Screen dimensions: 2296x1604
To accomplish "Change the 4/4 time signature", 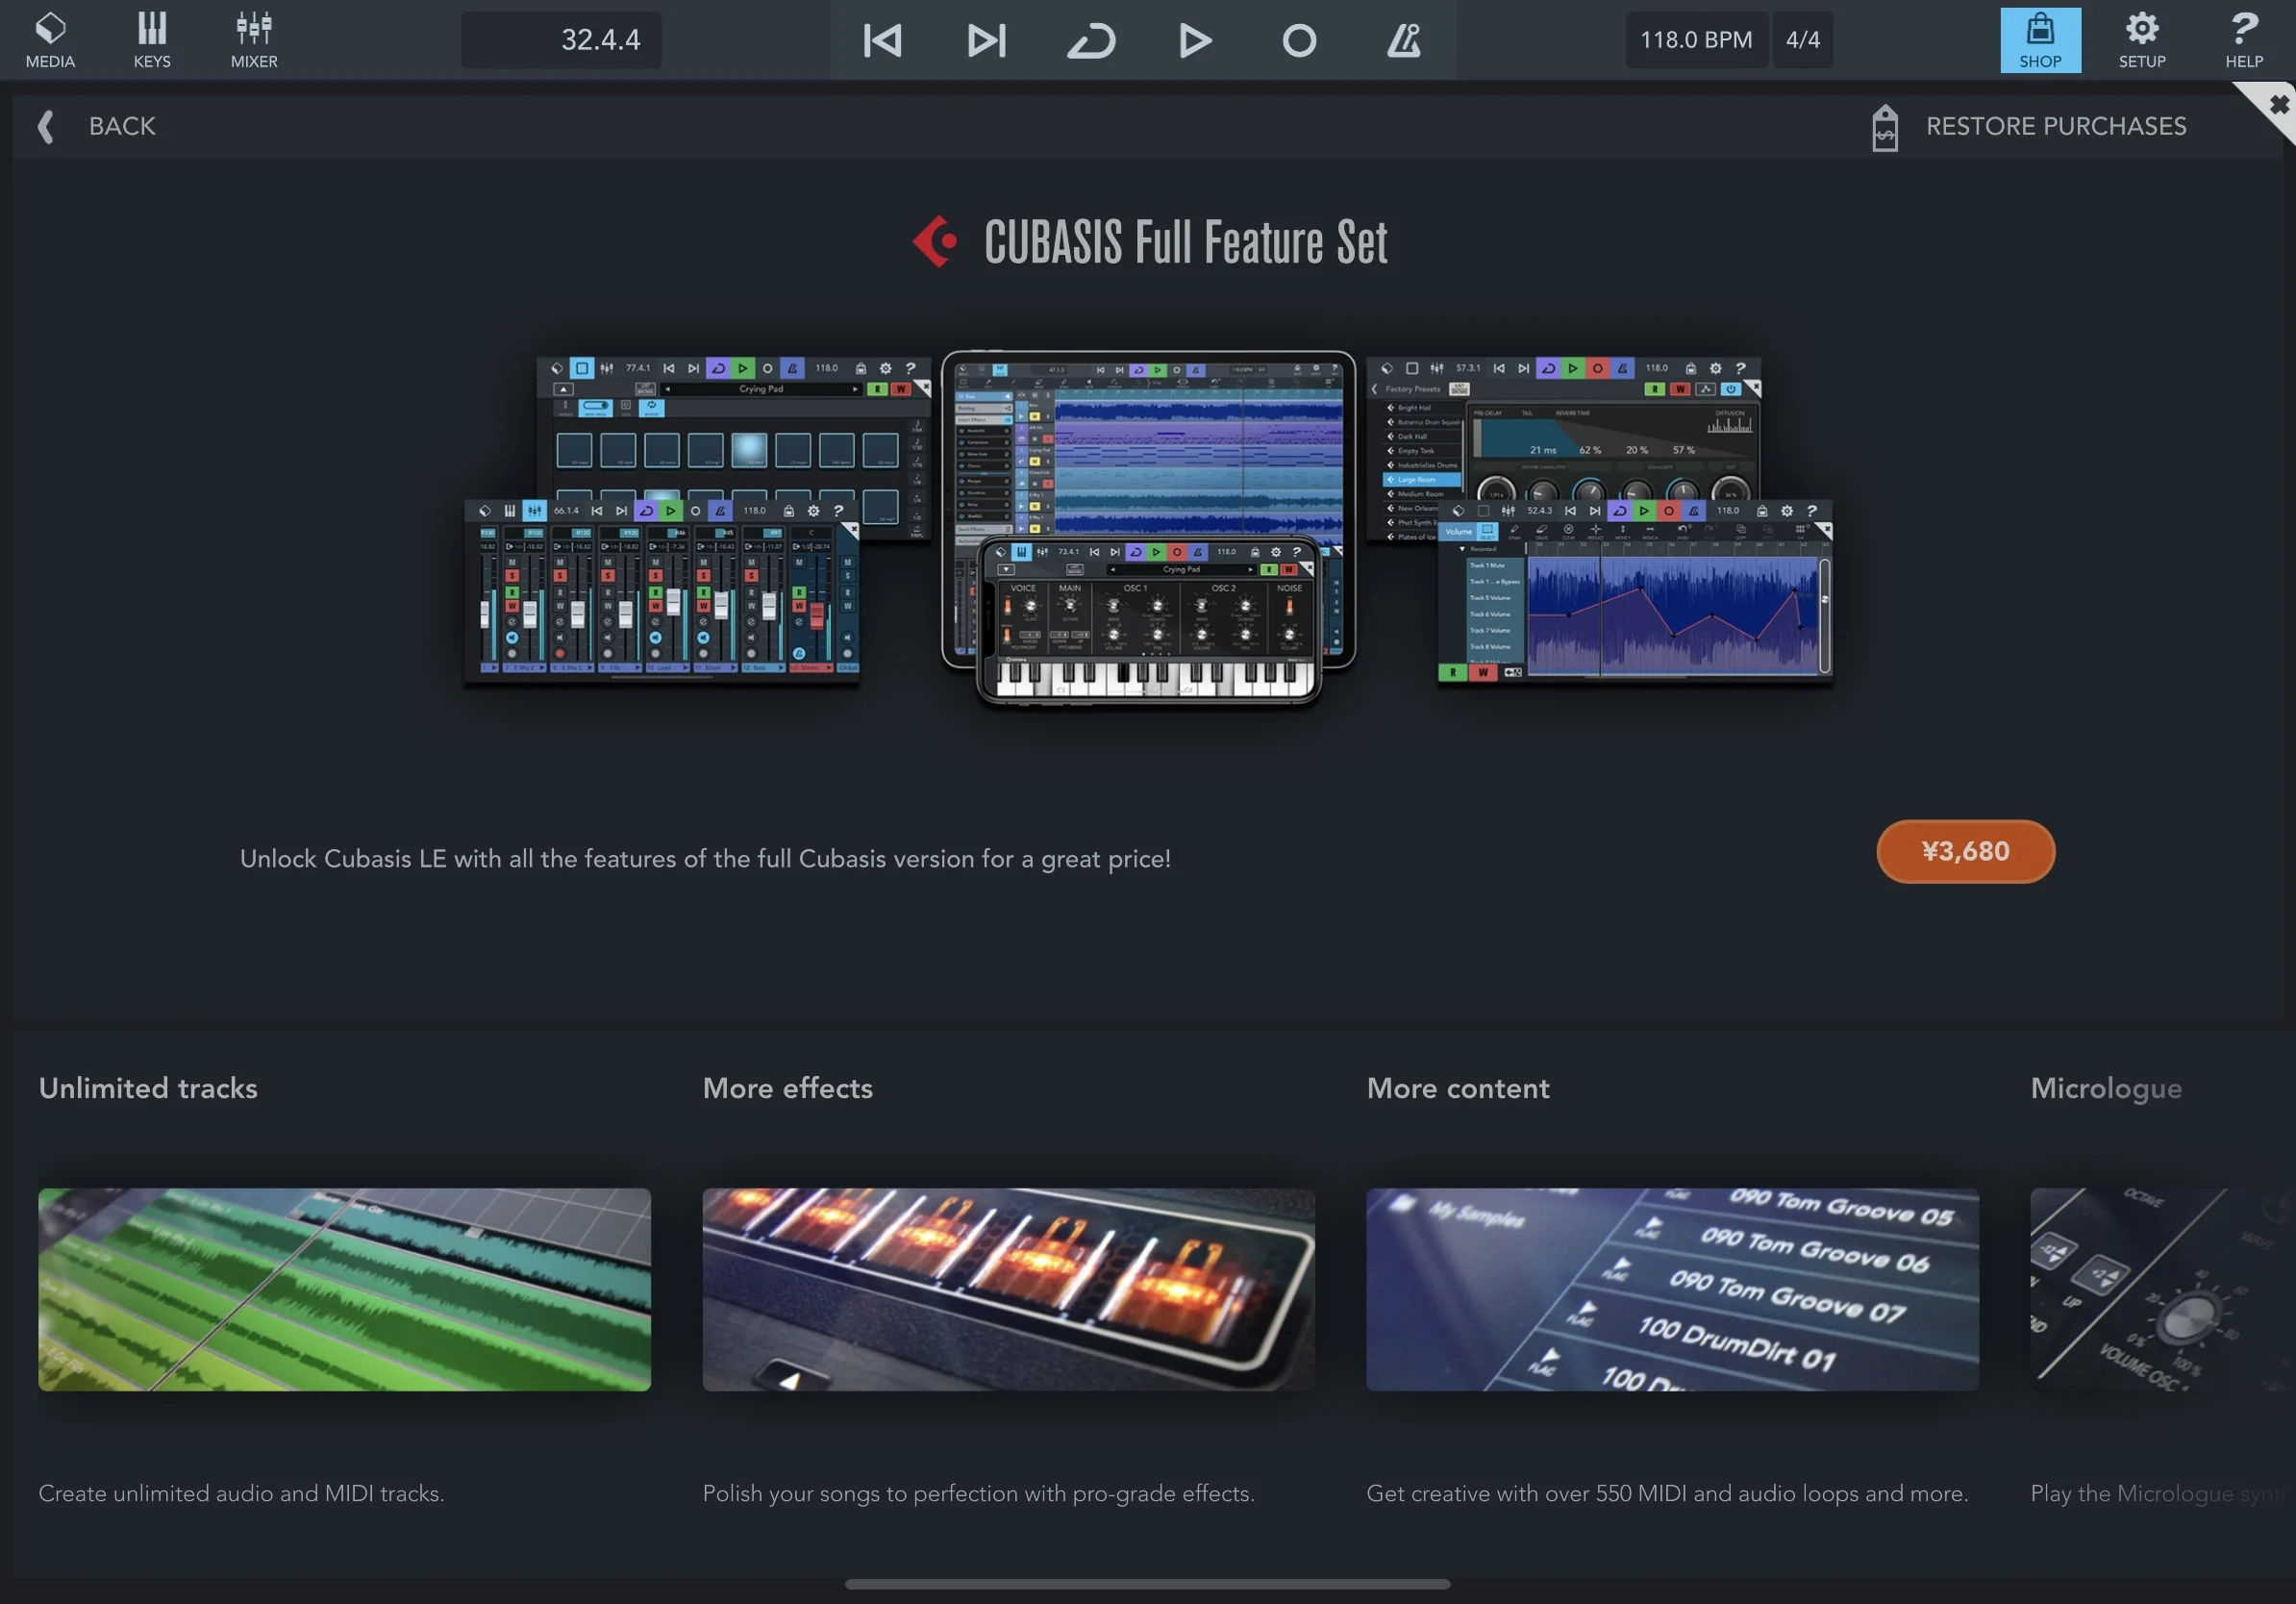I will [x=1803, y=40].
